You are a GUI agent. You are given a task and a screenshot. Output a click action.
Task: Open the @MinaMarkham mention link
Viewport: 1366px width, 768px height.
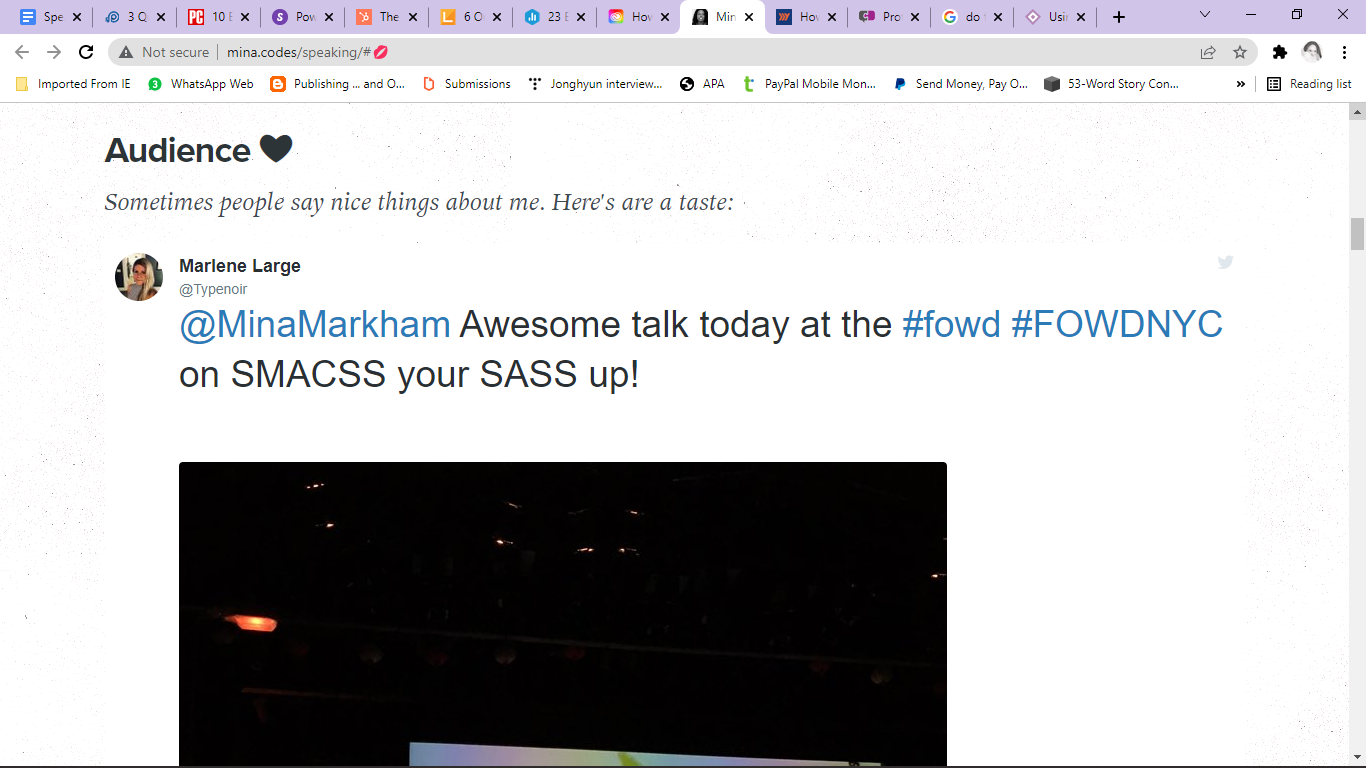tap(315, 324)
